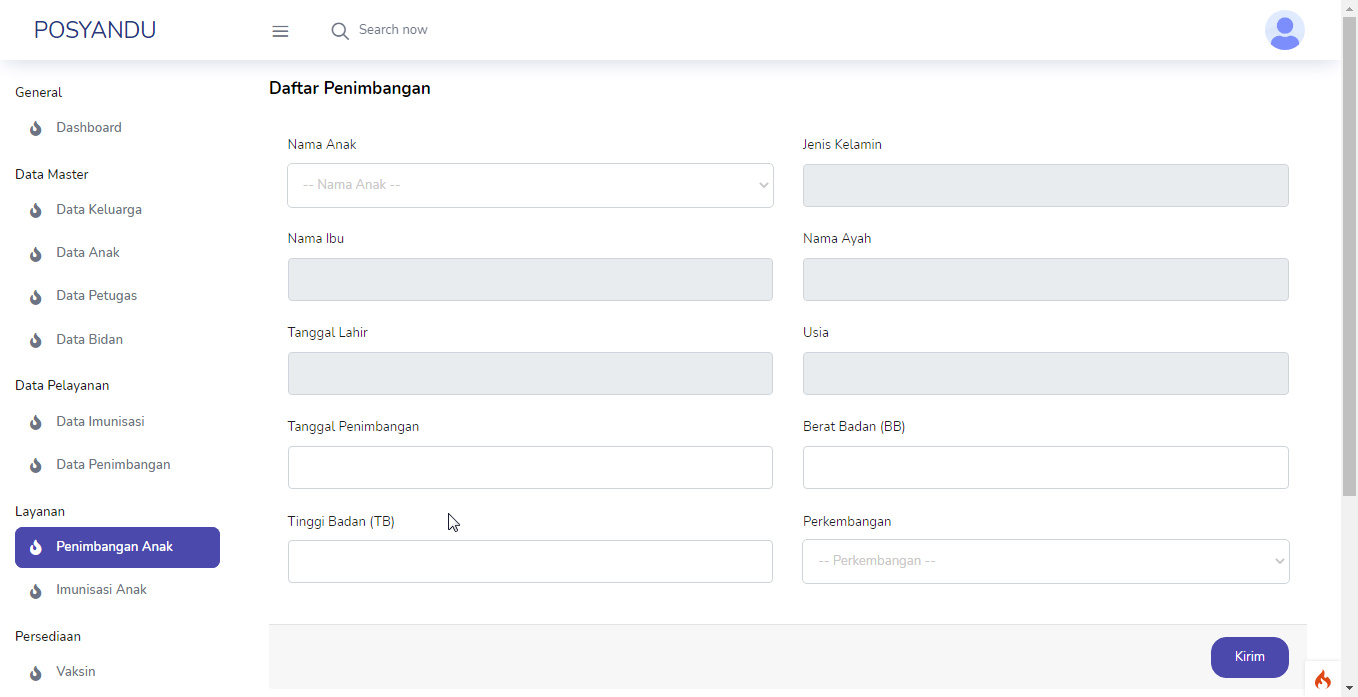Select the Data Petugas menu entry
The height and width of the screenshot is (697, 1358).
click(x=95, y=295)
